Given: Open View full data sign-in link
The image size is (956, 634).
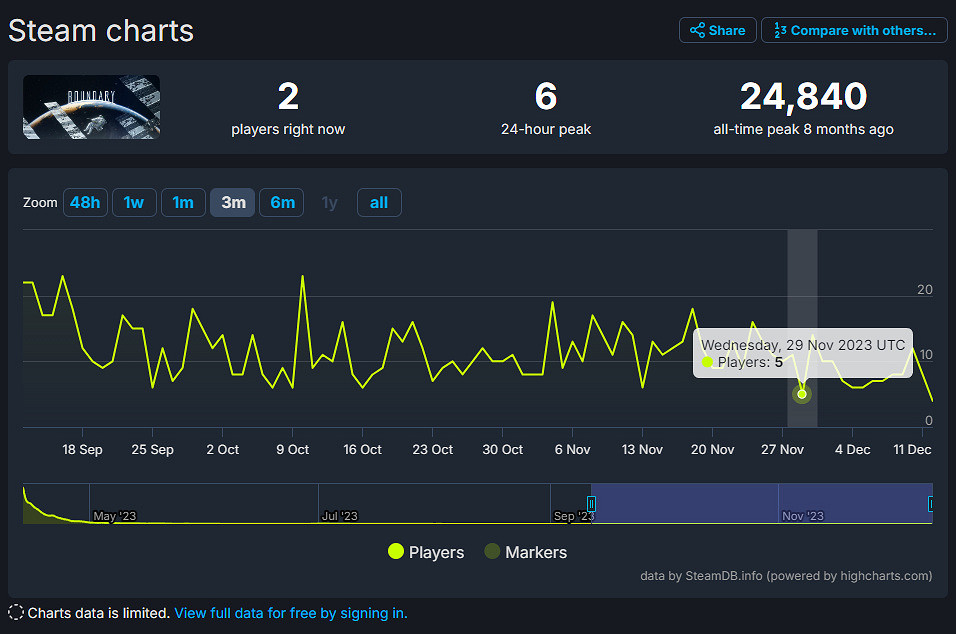Looking at the screenshot, I should click(x=291, y=613).
